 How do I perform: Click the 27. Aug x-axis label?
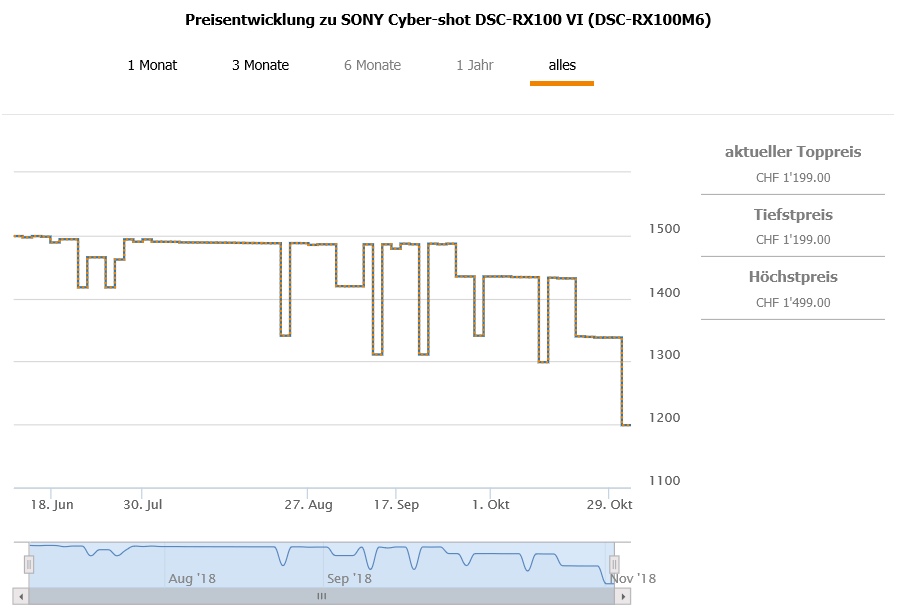[308, 505]
